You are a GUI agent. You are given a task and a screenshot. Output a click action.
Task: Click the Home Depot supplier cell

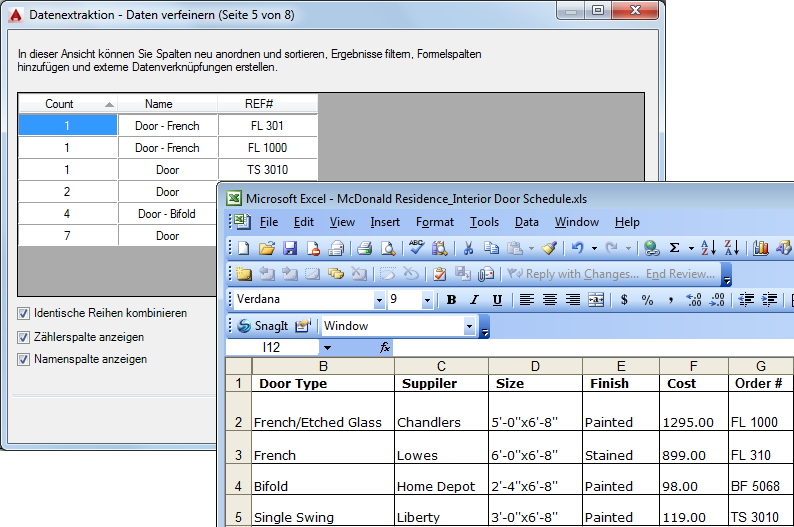[x=441, y=479]
